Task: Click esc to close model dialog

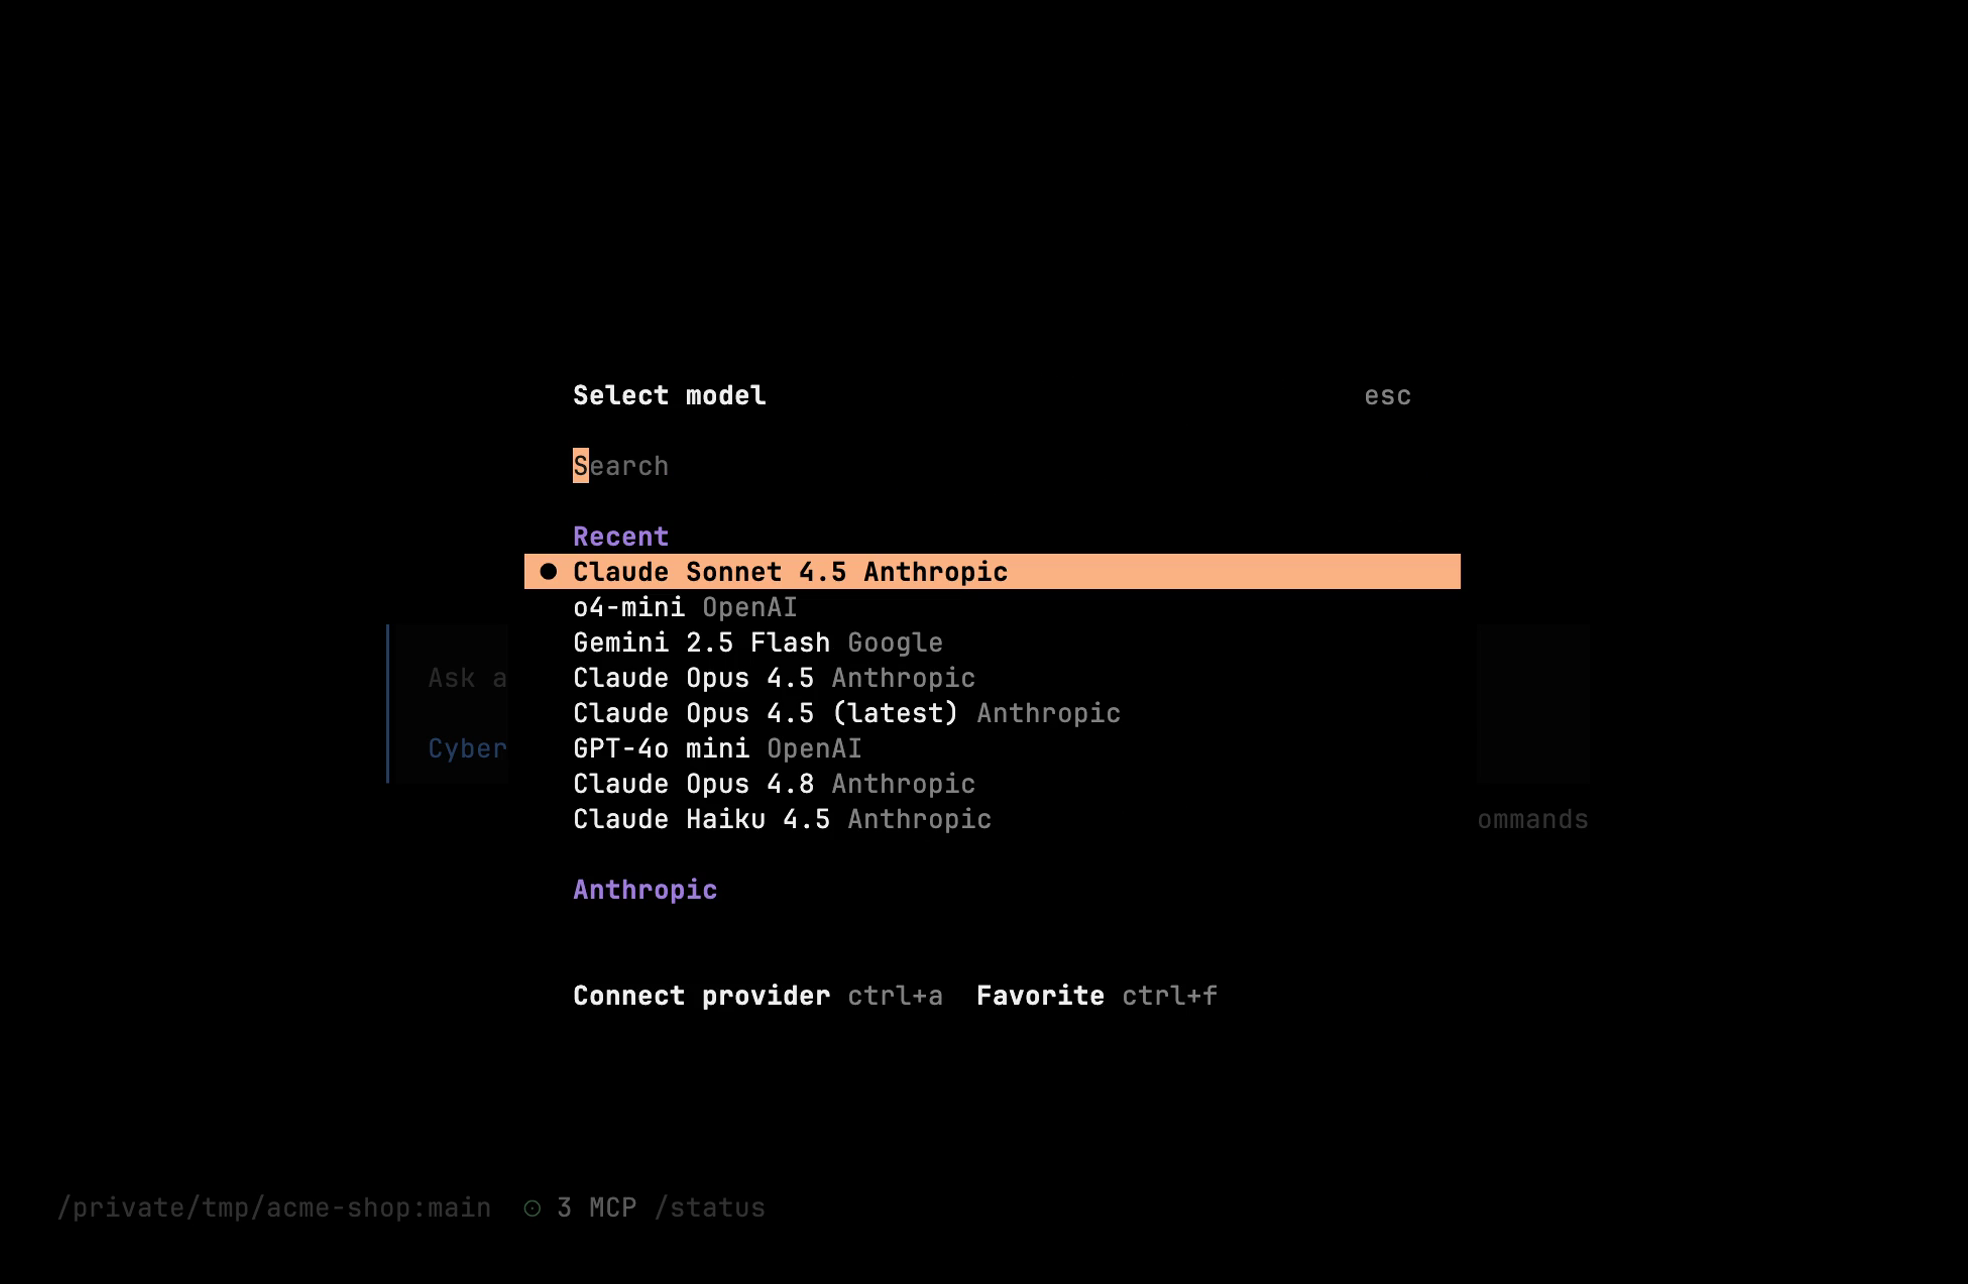Action: tap(1387, 396)
